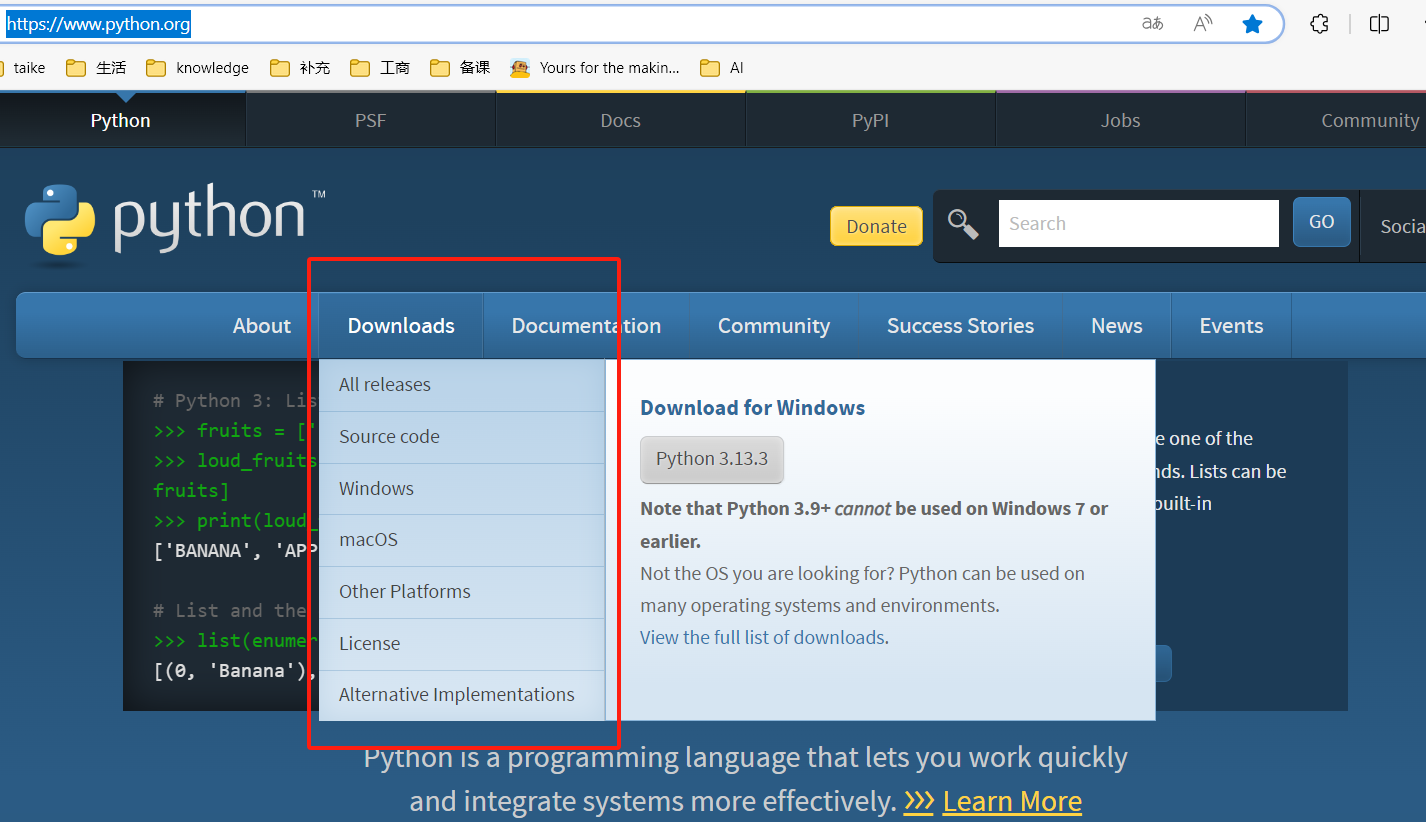Open the 生活 bookmark folder

click(x=96, y=68)
